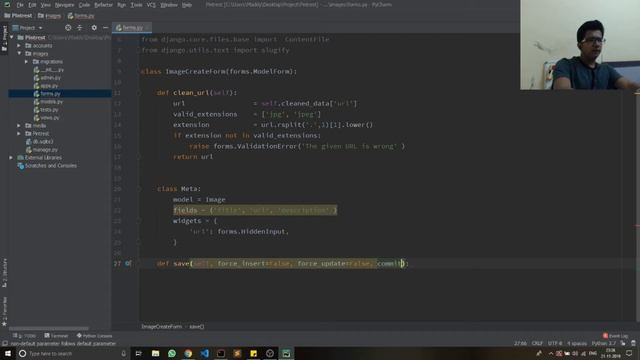
Task: Select __init__.py in project tree
Action: [x=49, y=70]
